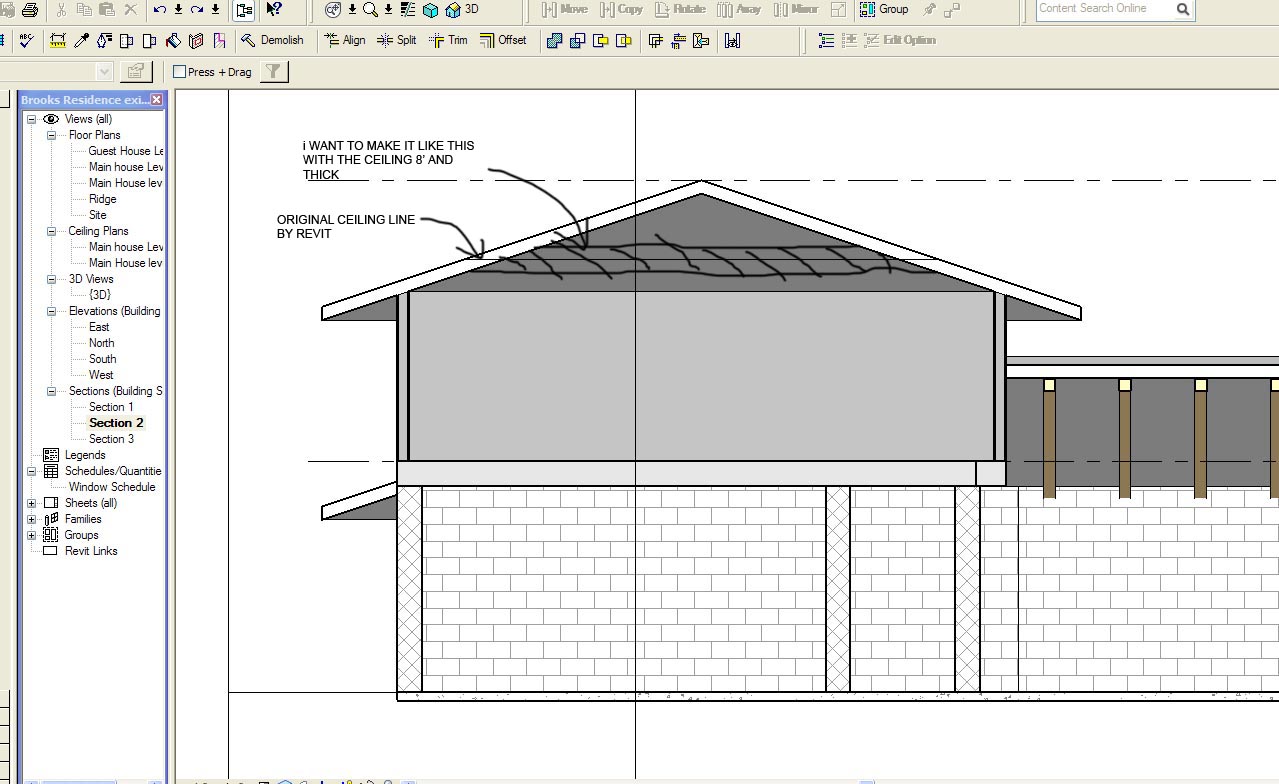1279x784 pixels.
Task: Select the East elevation
Action: tap(99, 327)
